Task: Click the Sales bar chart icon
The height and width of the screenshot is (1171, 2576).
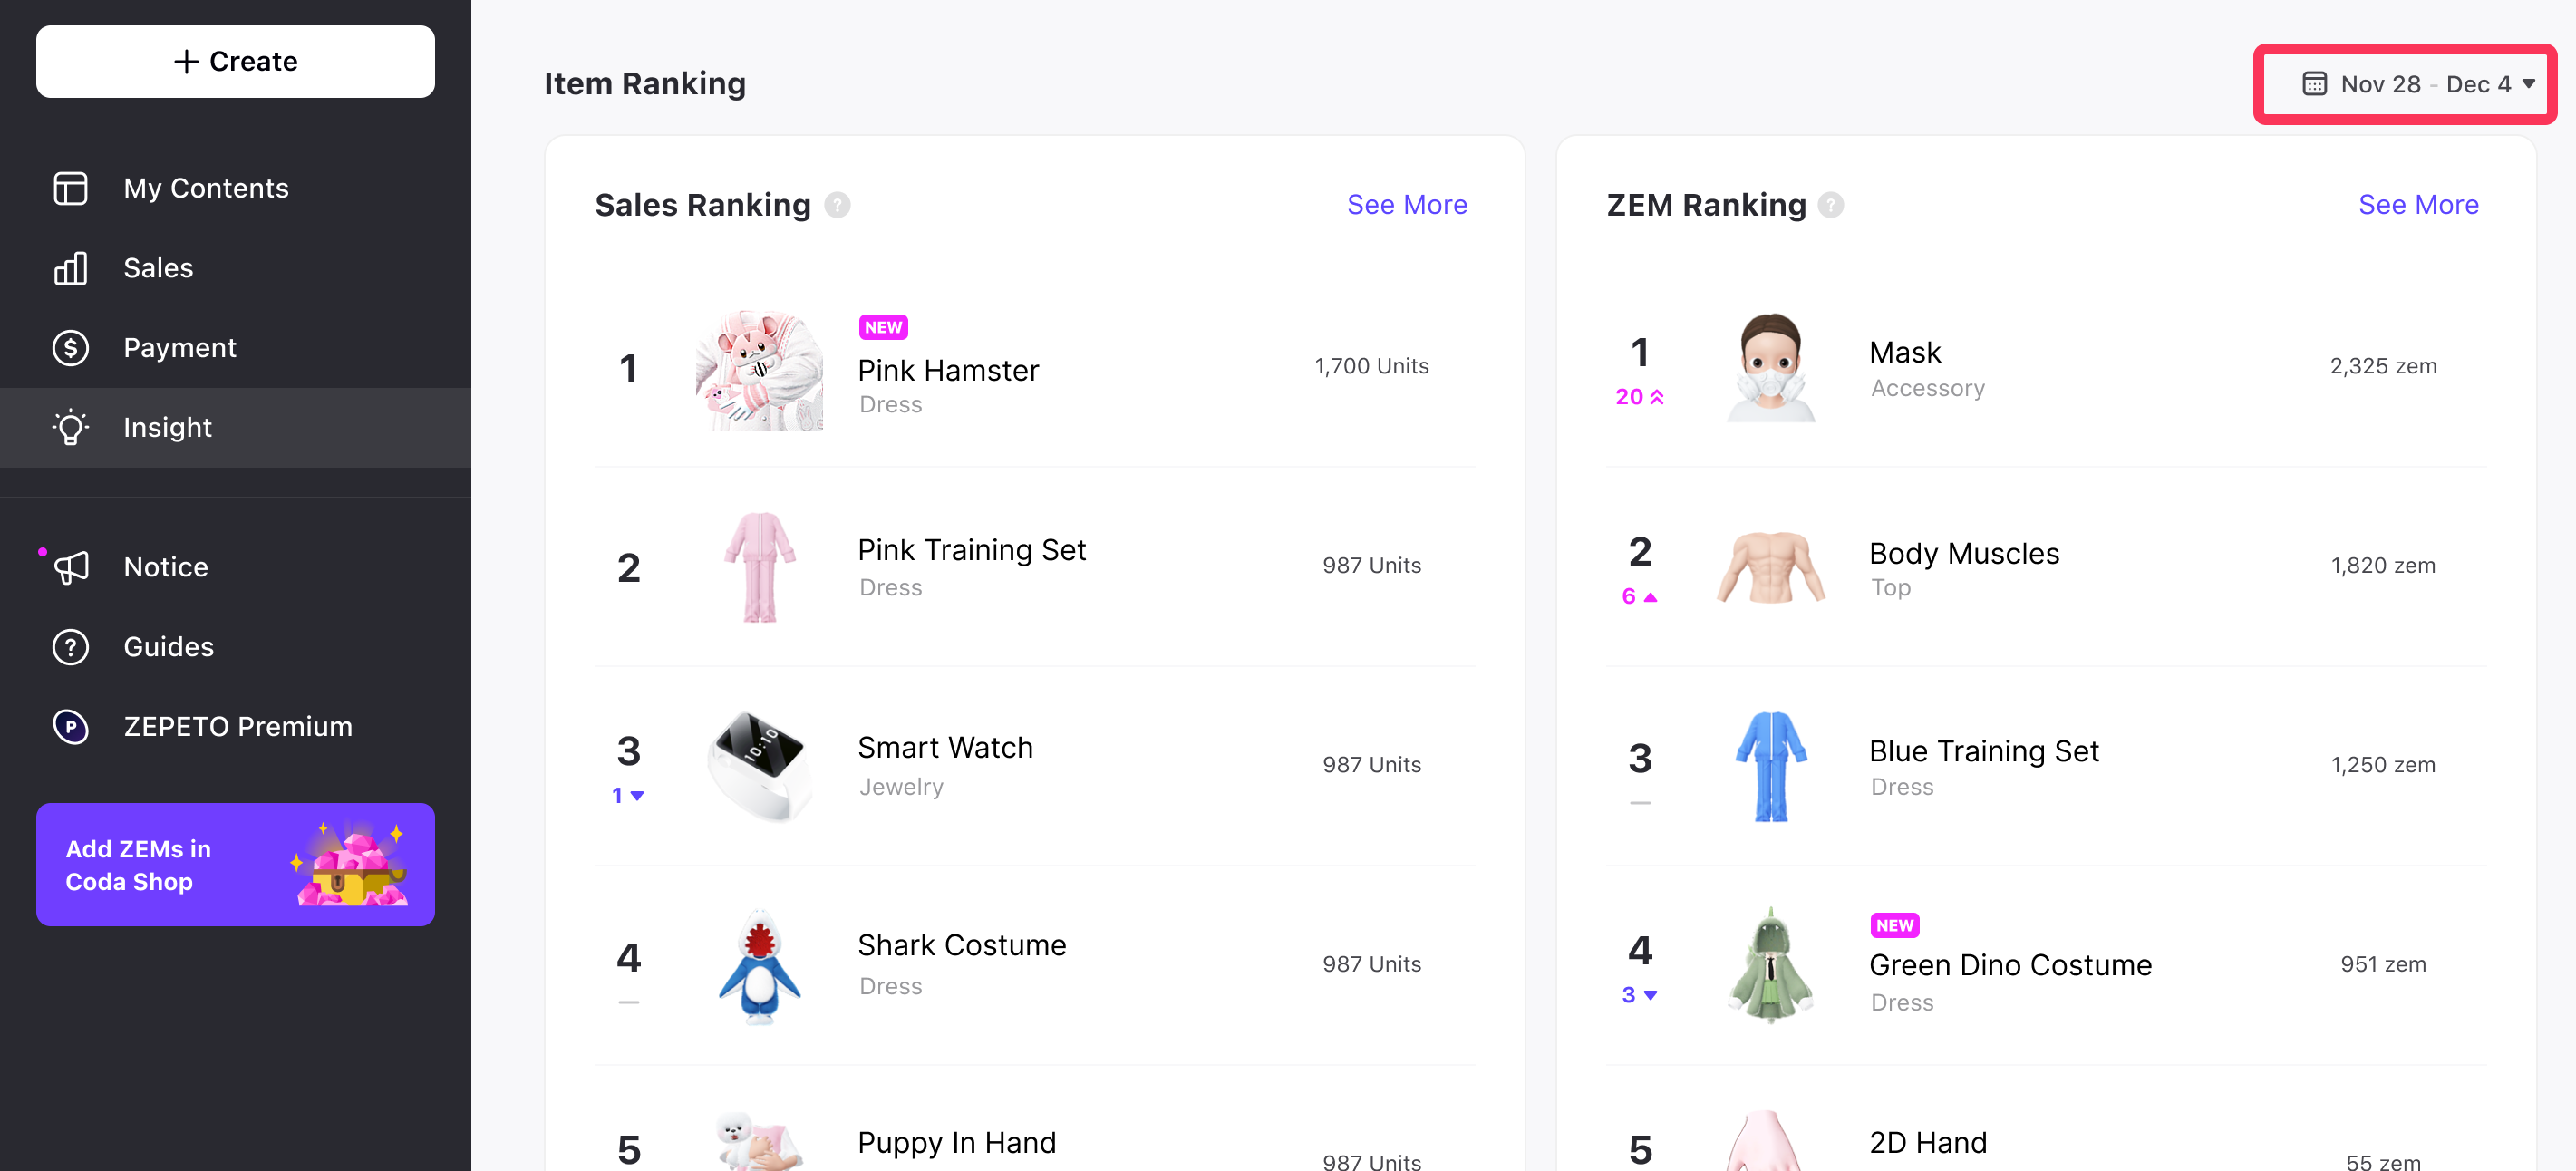Action: [70, 268]
